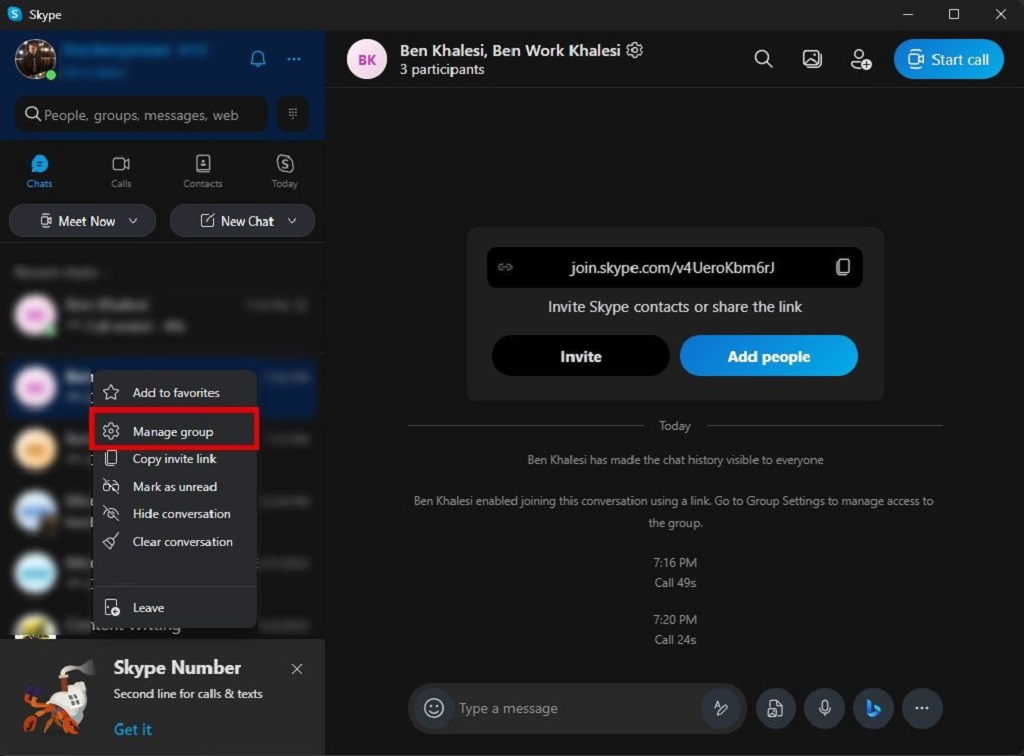The width and height of the screenshot is (1024, 756).
Task: Choose Copy invite link menu entry
Action: click(174, 459)
